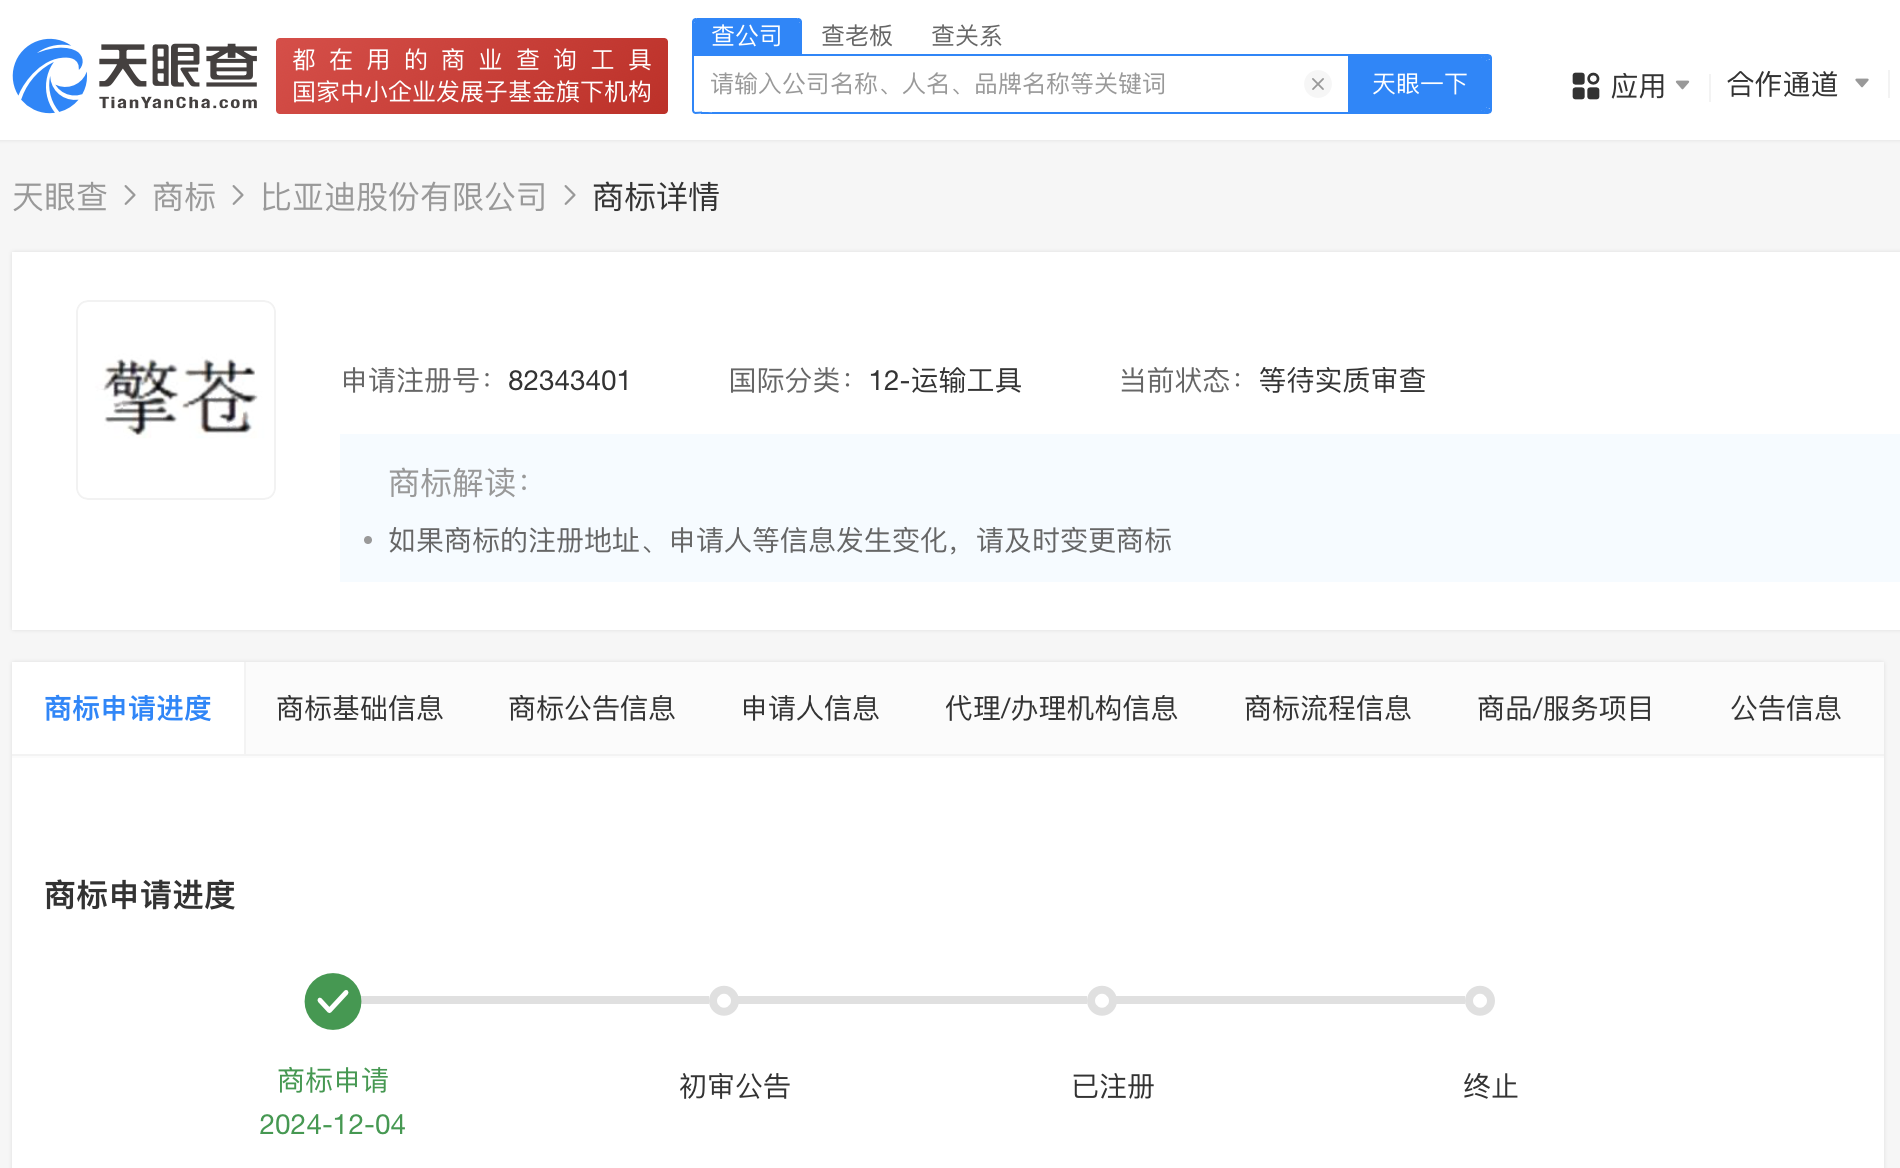
Task: Click the 初审公告 progress node
Action: tap(724, 1001)
